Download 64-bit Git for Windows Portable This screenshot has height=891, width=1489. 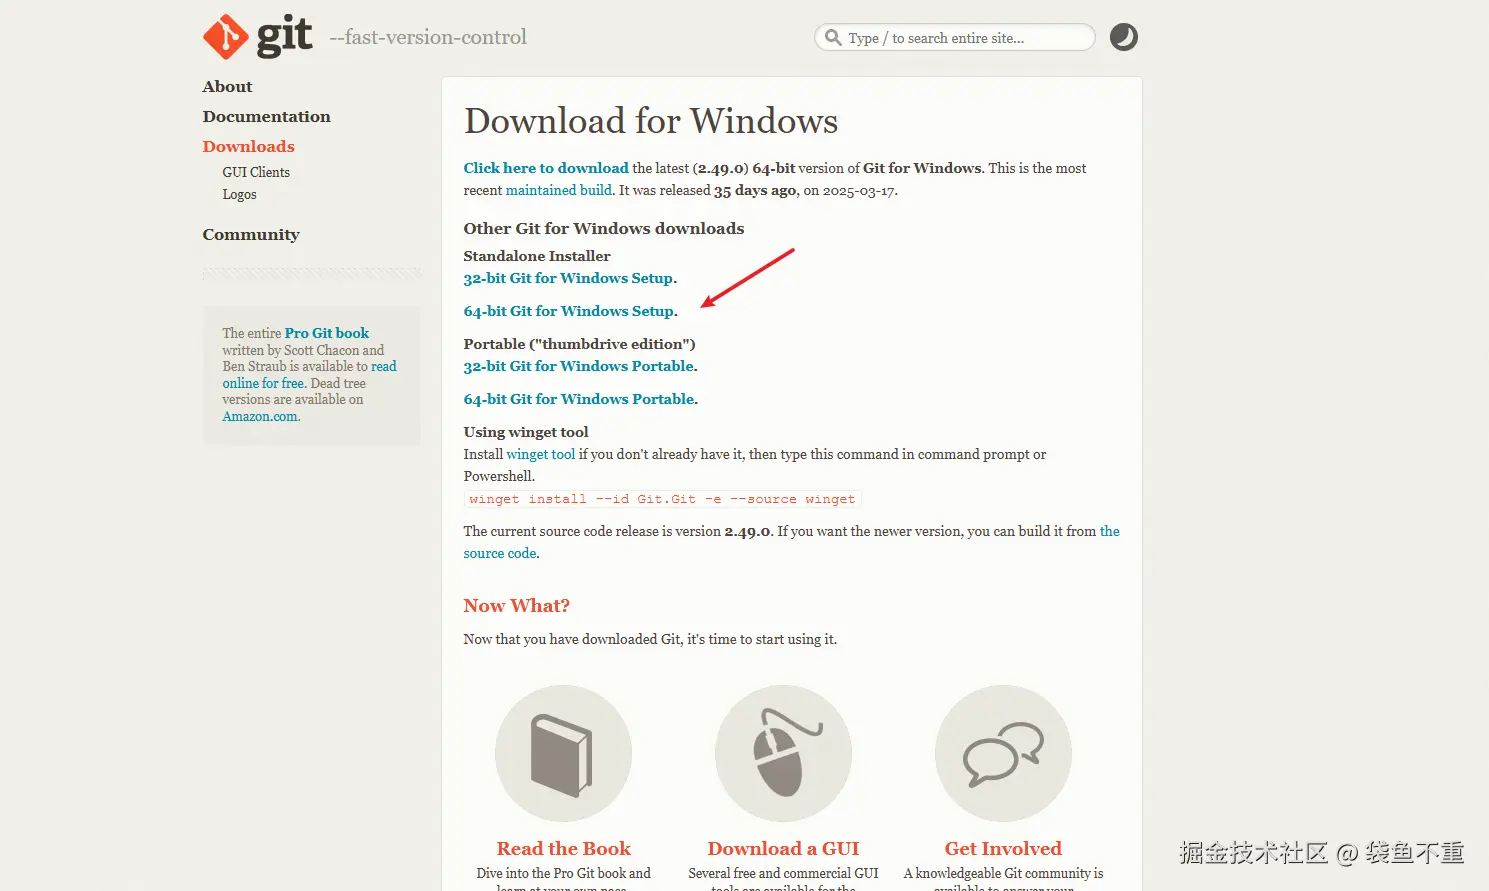(579, 399)
